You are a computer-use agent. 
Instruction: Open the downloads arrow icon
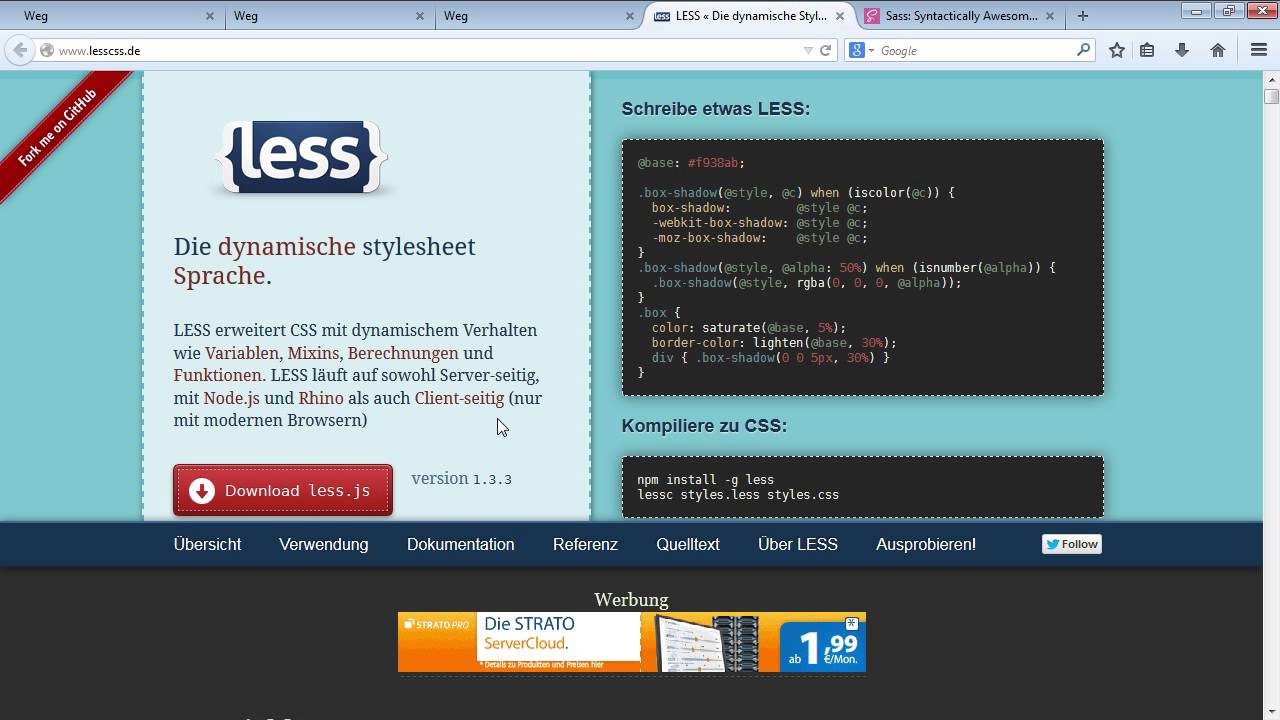tap(1182, 50)
